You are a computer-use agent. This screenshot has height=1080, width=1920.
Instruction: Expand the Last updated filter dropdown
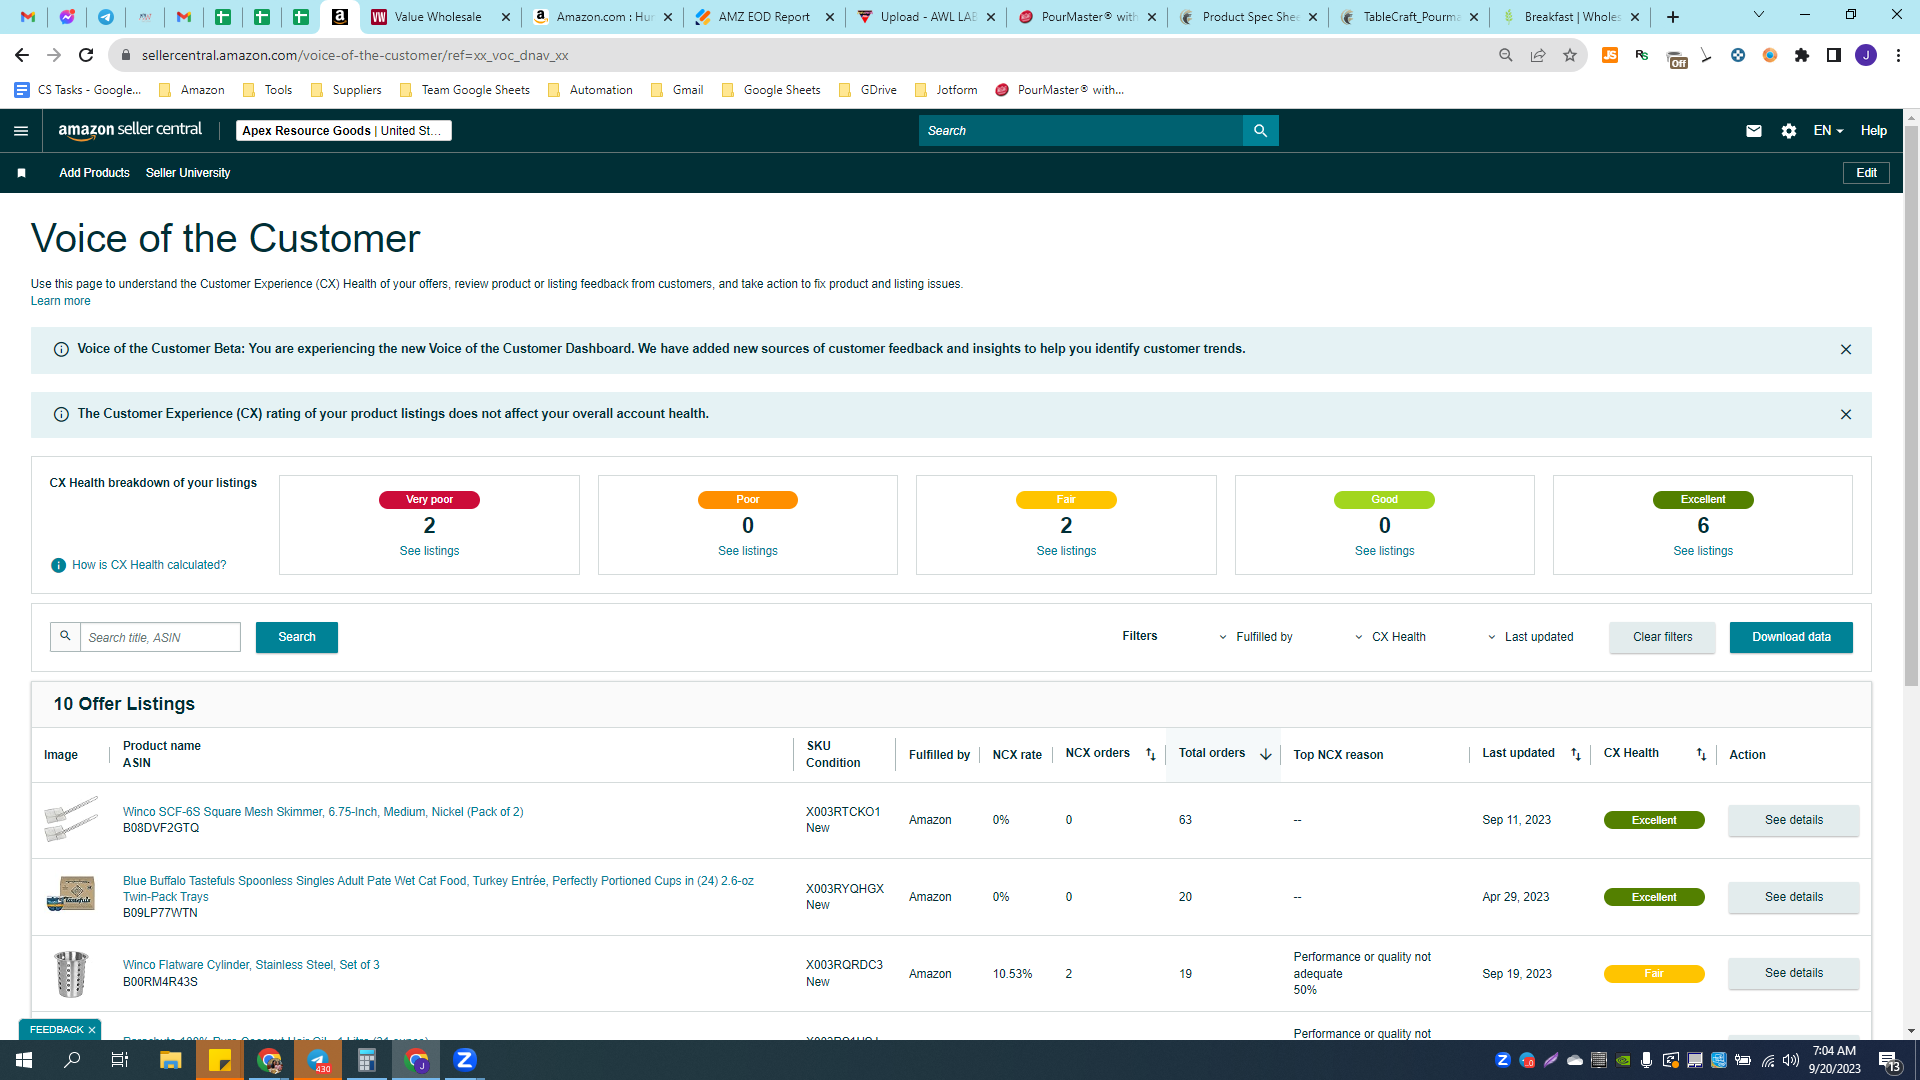[x=1530, y=638]
